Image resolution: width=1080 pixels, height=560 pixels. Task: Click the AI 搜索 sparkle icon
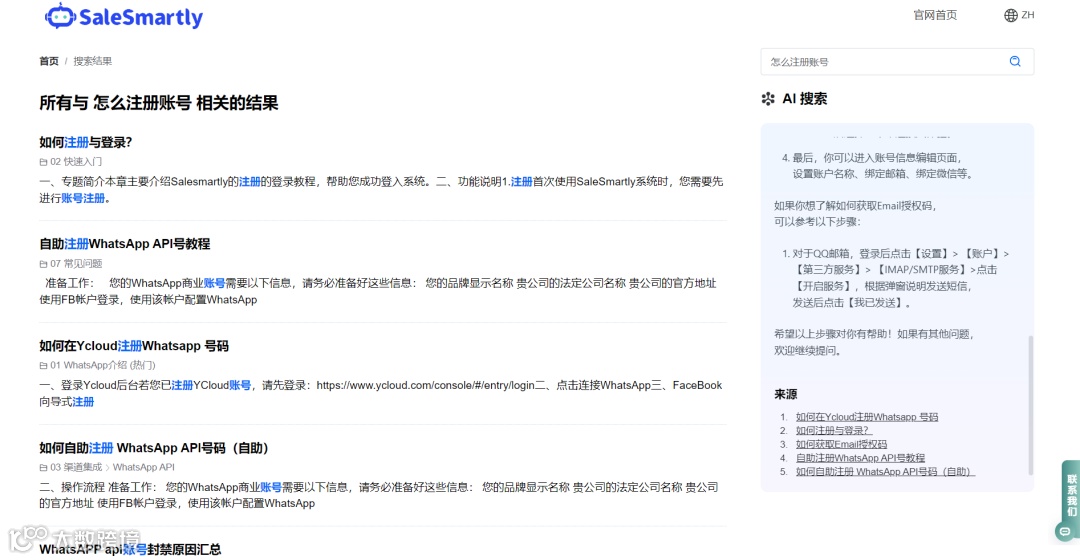click(768, 99)
